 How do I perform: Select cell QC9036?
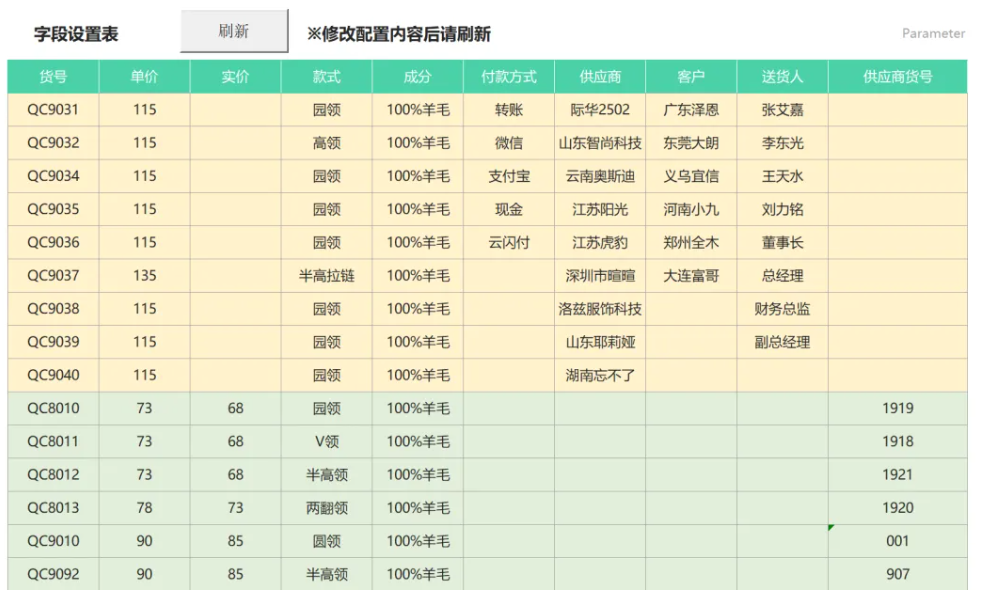[x=53, y=243]
